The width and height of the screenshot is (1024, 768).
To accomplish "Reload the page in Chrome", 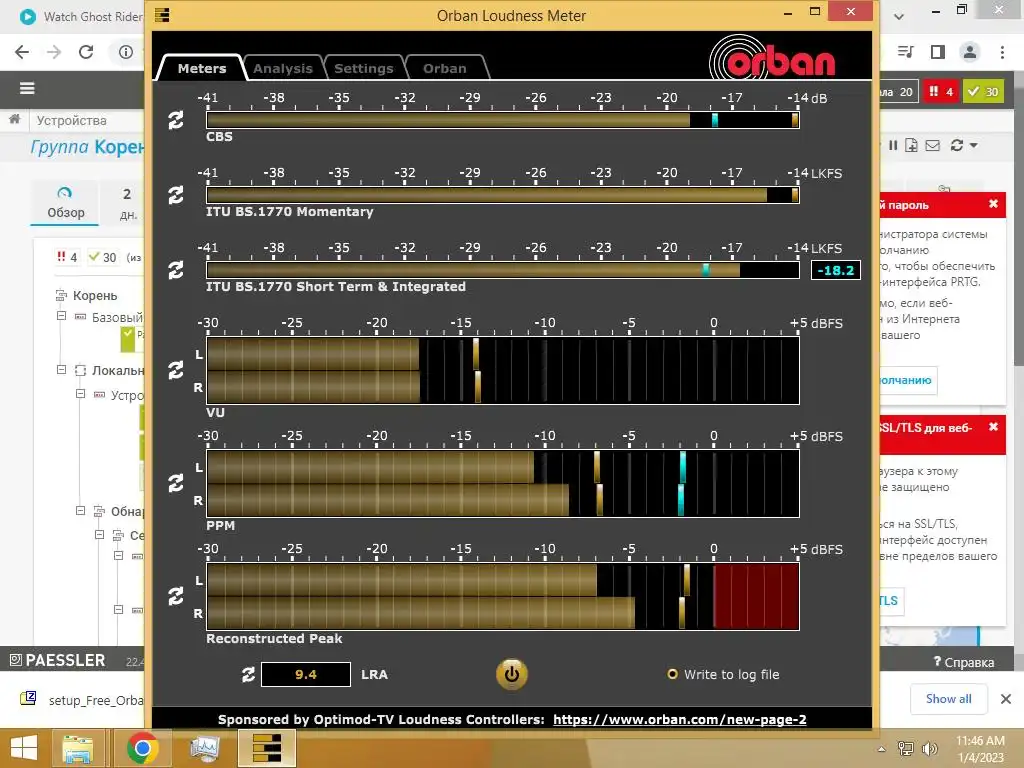I will coord(86,52).
